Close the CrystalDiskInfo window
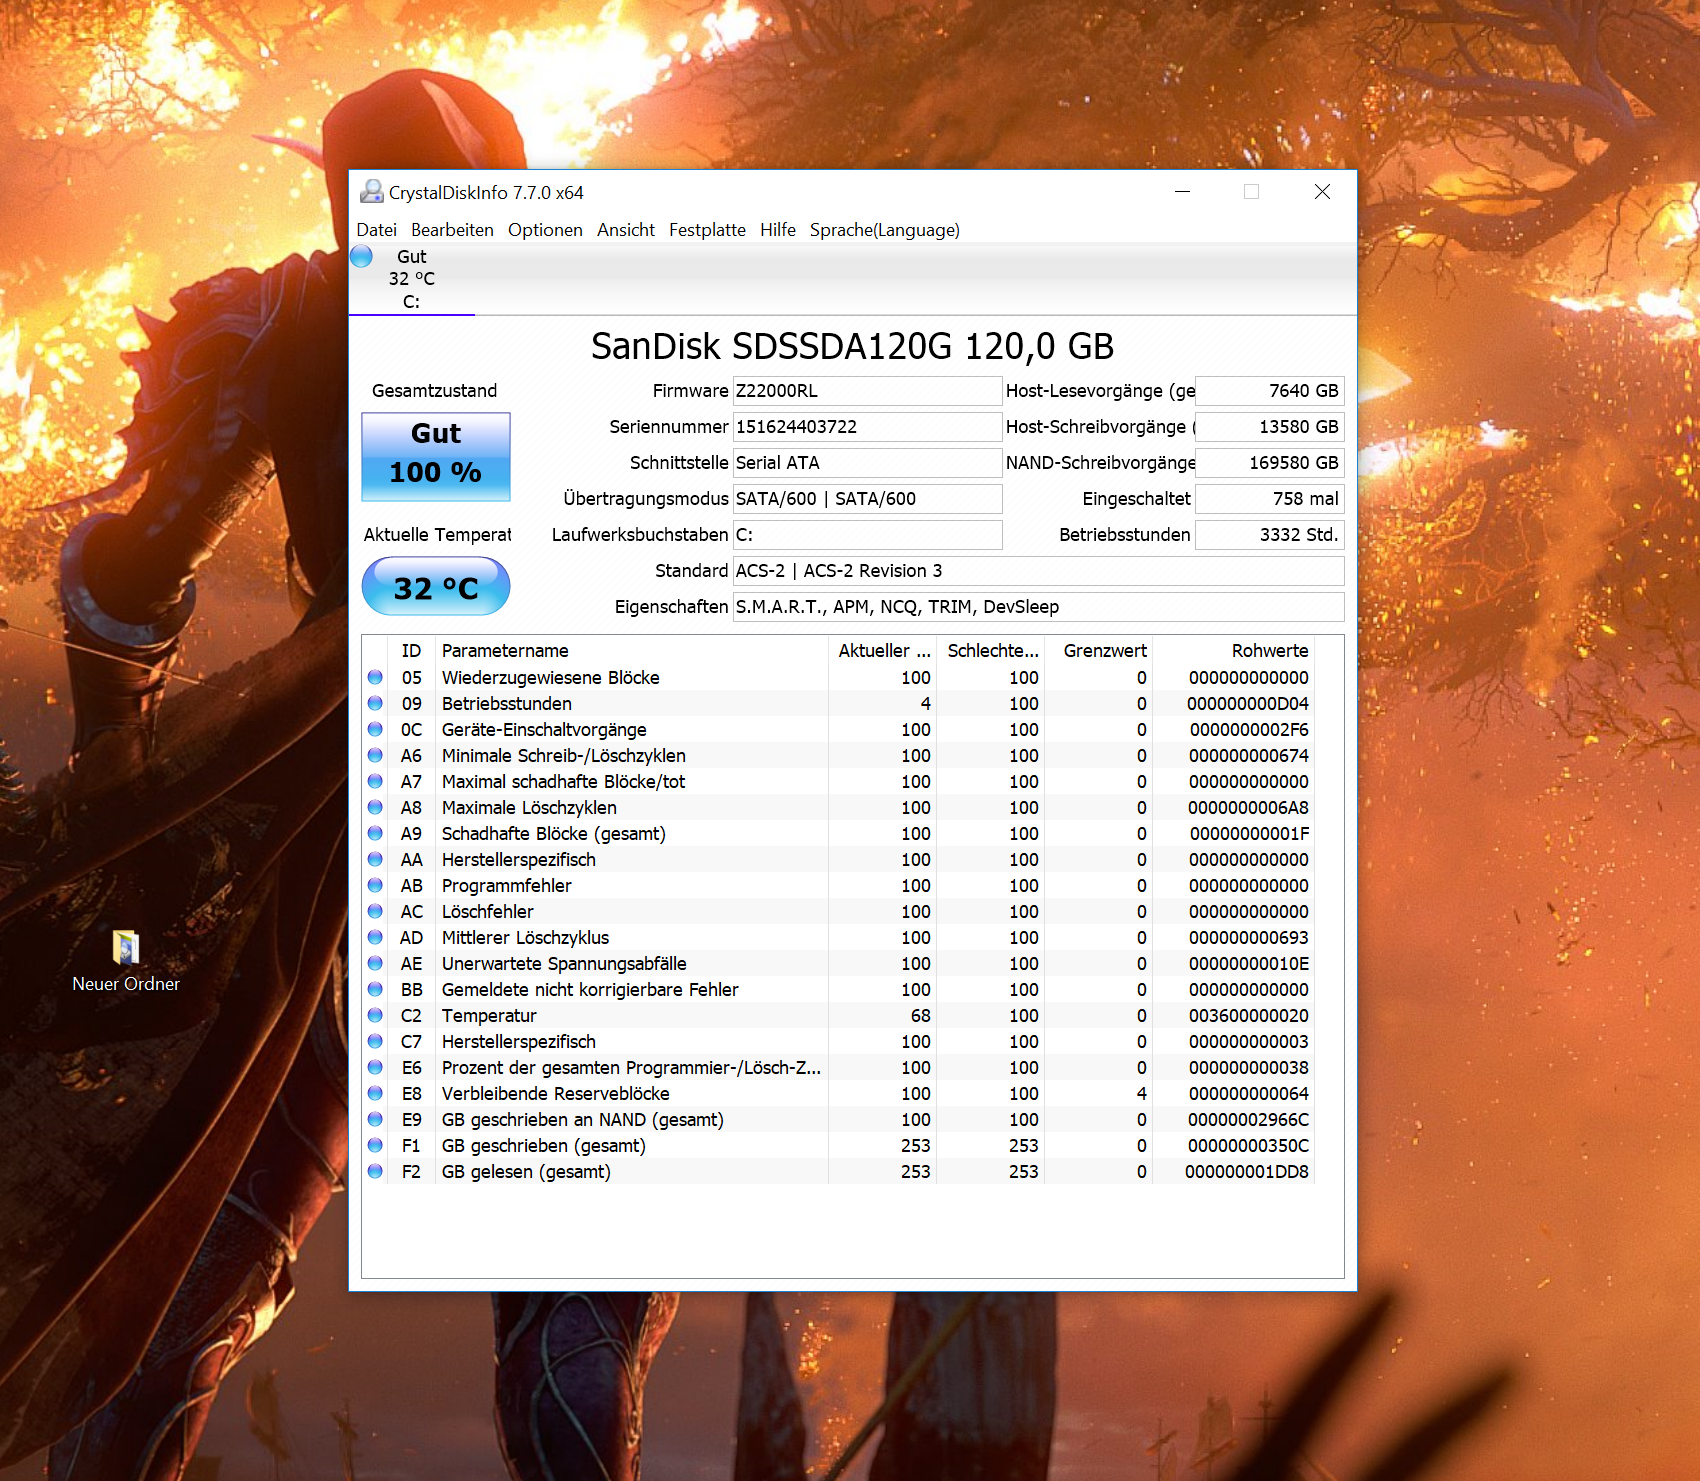Image resolution: width=1700 pixels, height=1481 pixels. coord(1322,191)
